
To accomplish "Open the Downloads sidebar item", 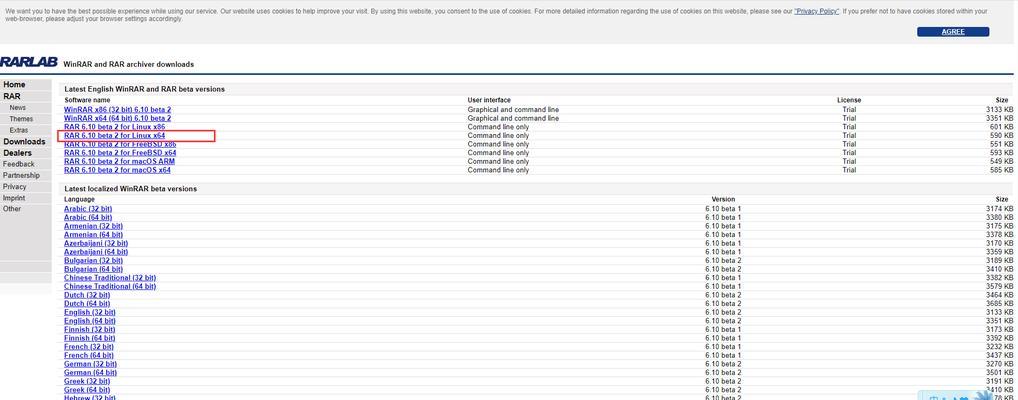I will coord(24,142).
